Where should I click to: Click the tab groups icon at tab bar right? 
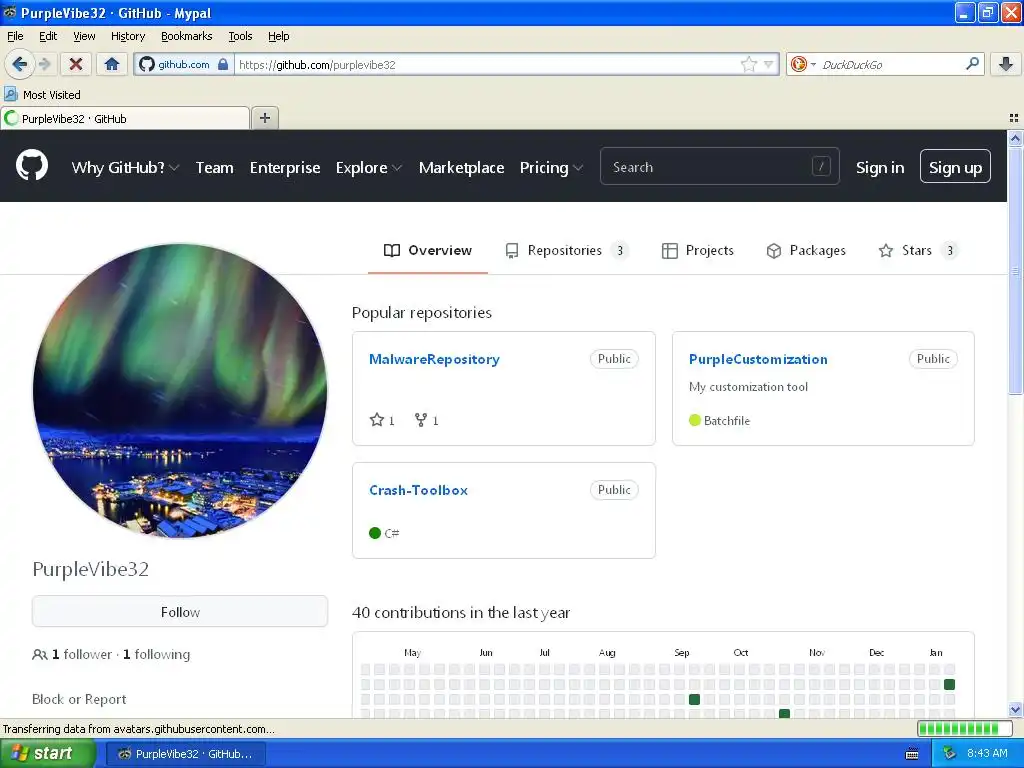1014,118
